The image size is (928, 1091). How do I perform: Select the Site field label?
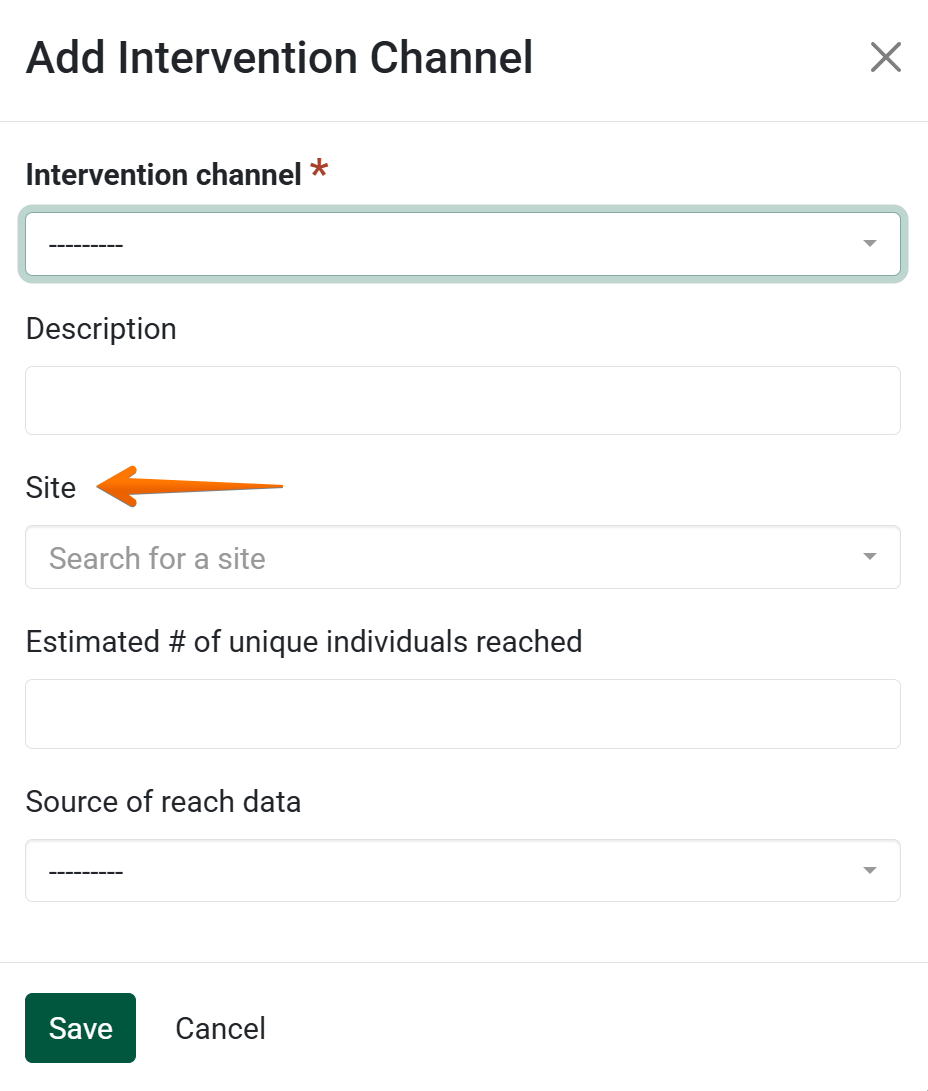point(51,488)
